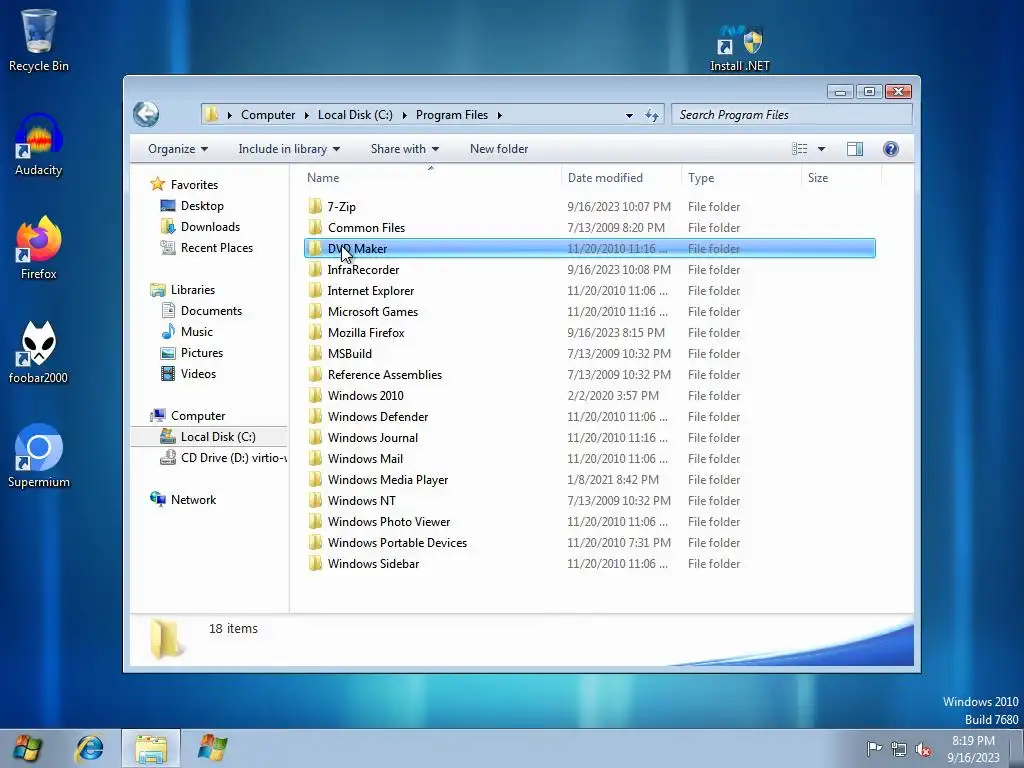Screen dimensions: 1024x768
Task: Select the MSBuild folder
Action: 589,353
